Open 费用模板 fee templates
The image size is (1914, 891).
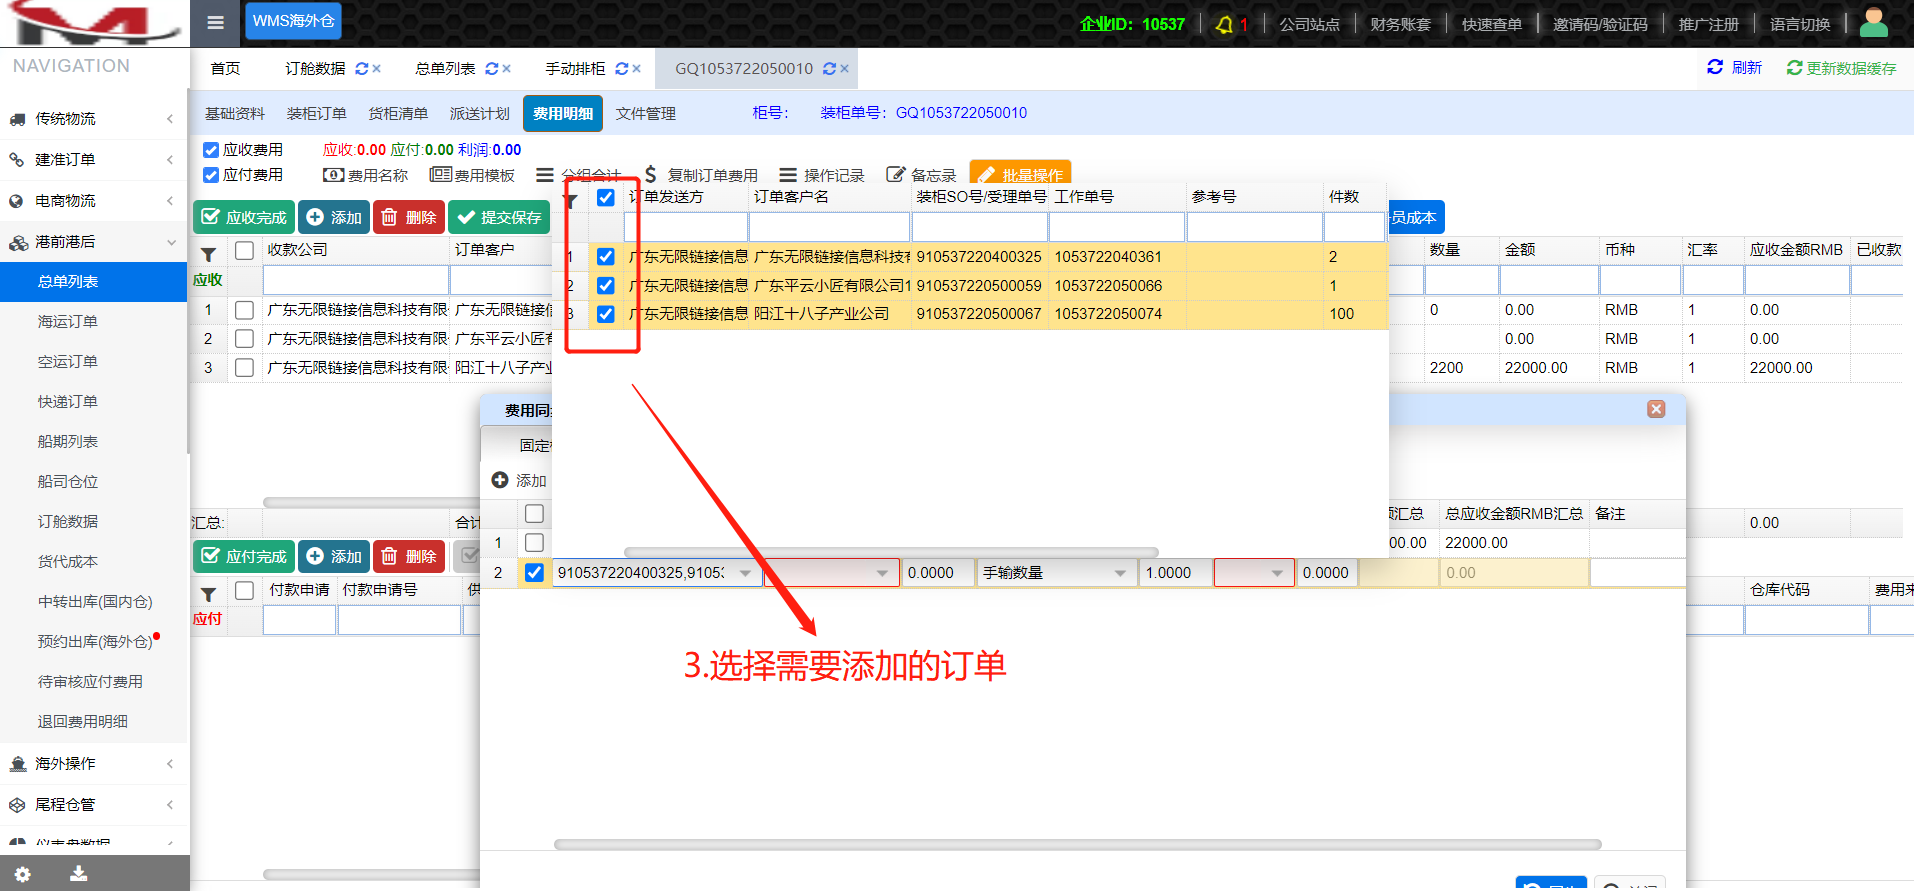tap(472, 175)
